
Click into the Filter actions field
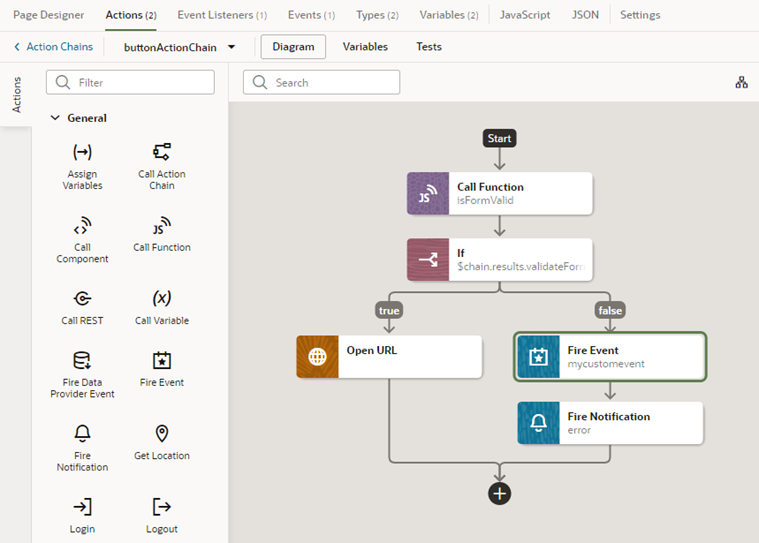pyautogui.click(x=130, y=82)
